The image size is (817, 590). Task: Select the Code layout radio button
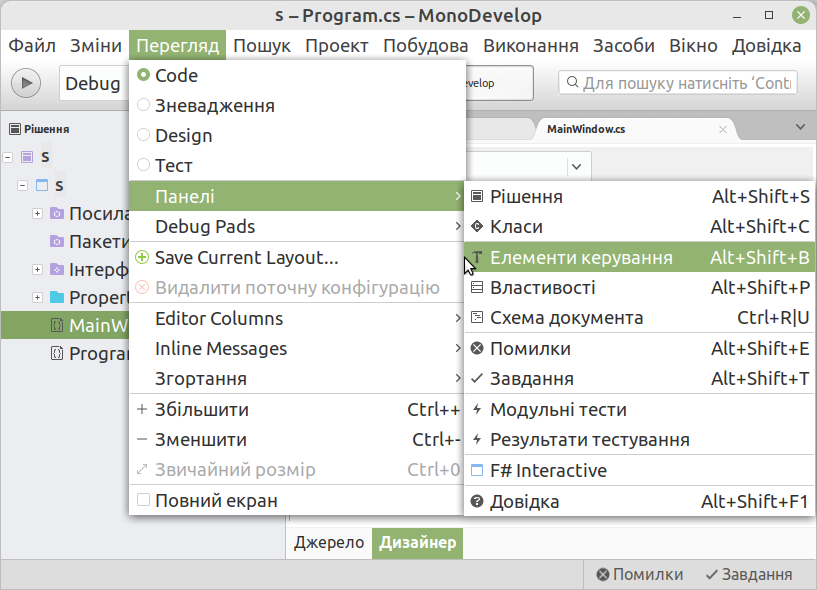[143, 75]
